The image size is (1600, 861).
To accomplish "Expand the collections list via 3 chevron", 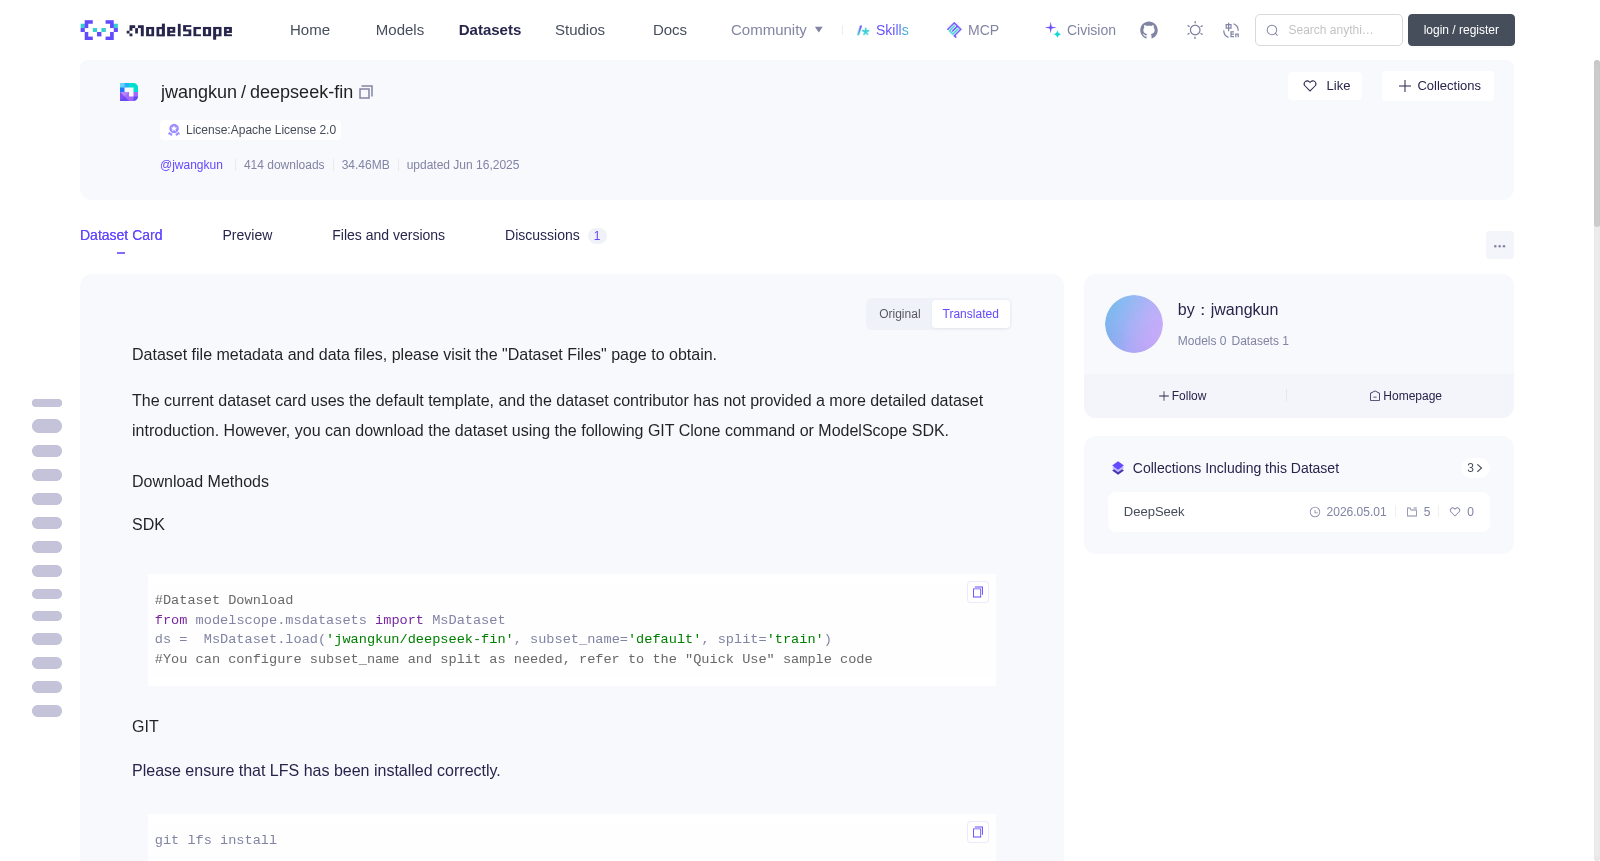I will (x=1474, y=468).
